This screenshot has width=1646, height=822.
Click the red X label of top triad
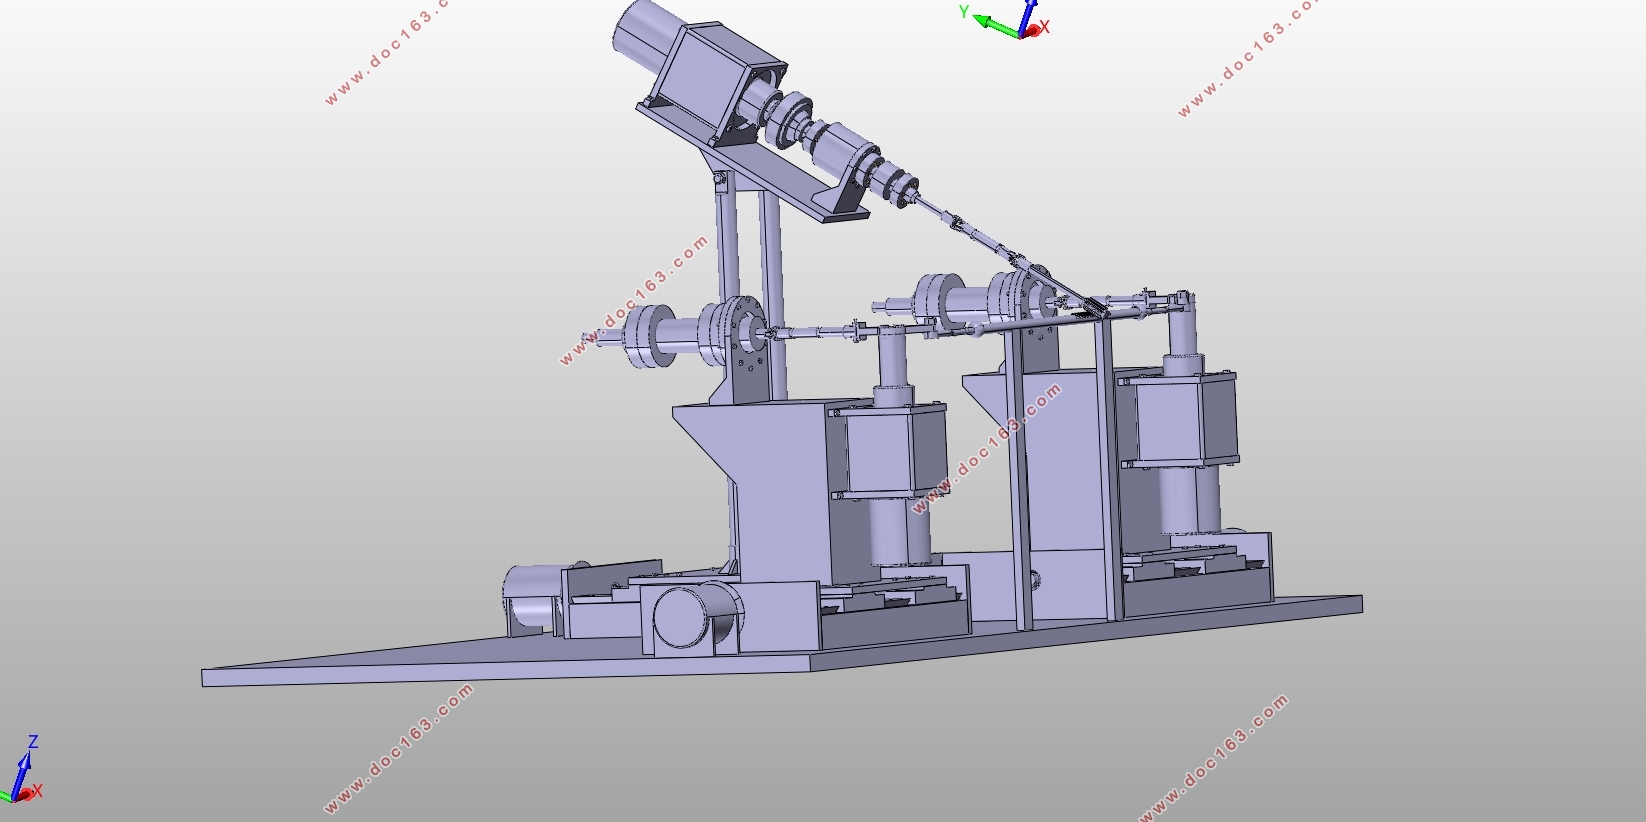point(1045,28)
